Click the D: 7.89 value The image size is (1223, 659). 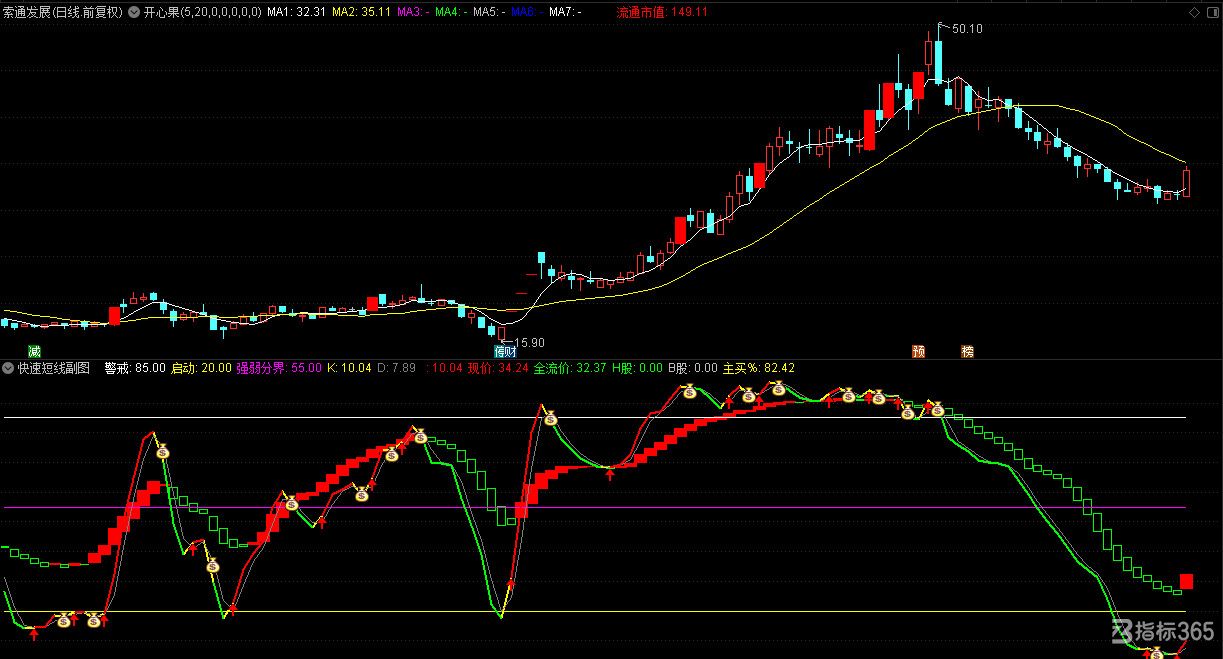(395, 368)
